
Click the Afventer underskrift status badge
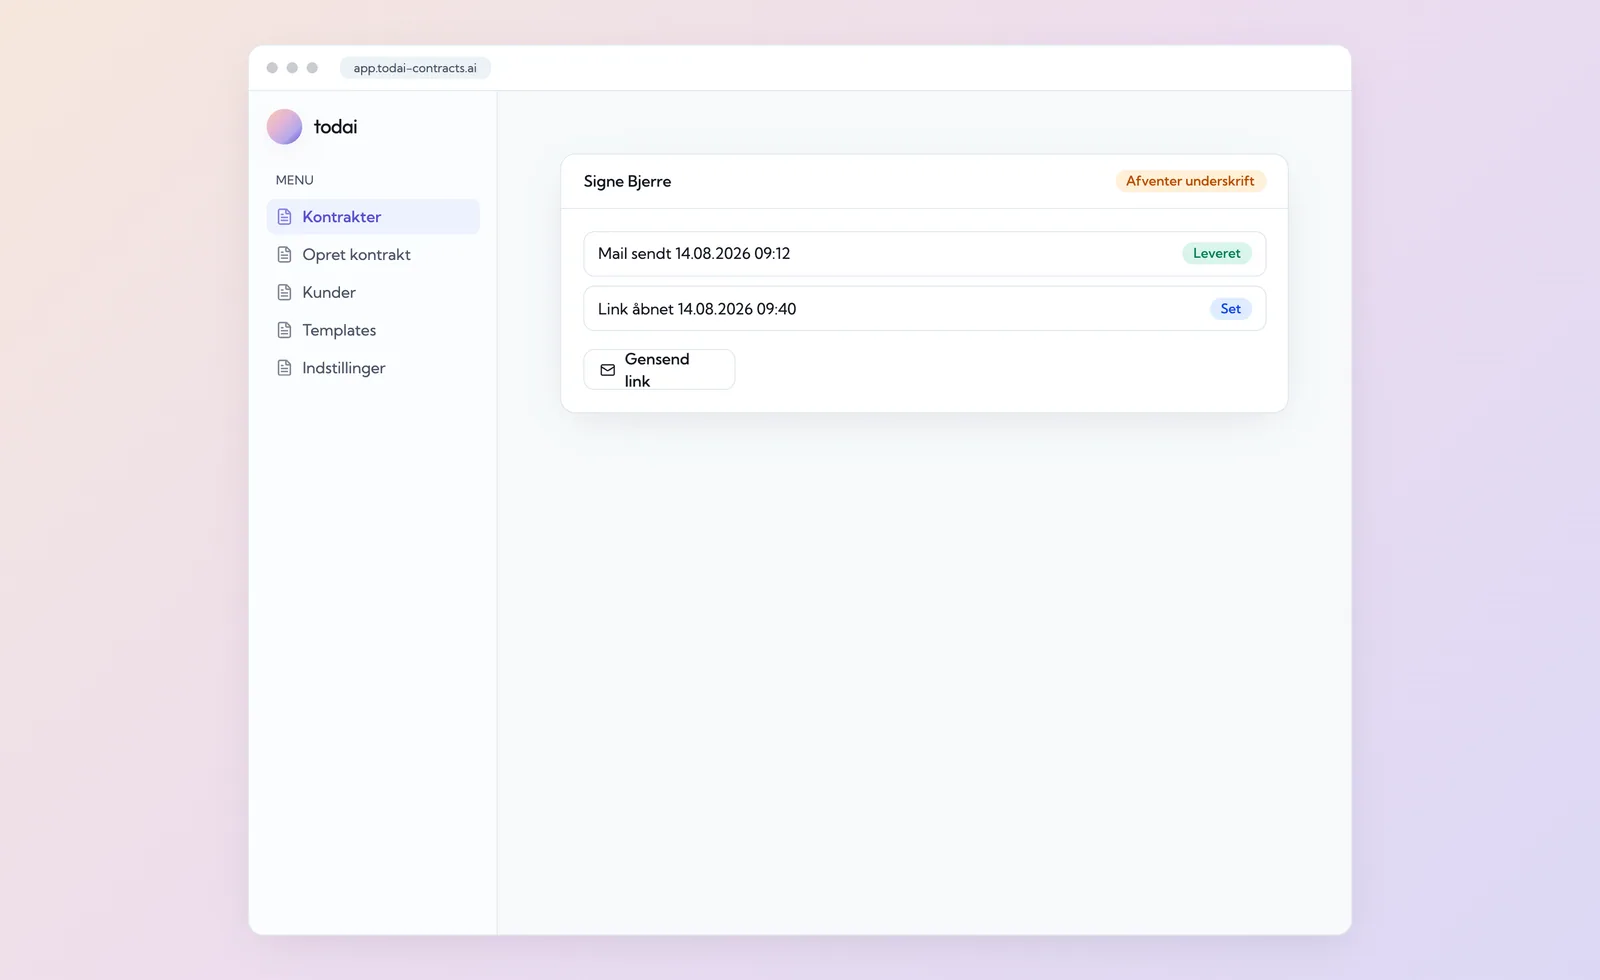[x=1190, y=181]
